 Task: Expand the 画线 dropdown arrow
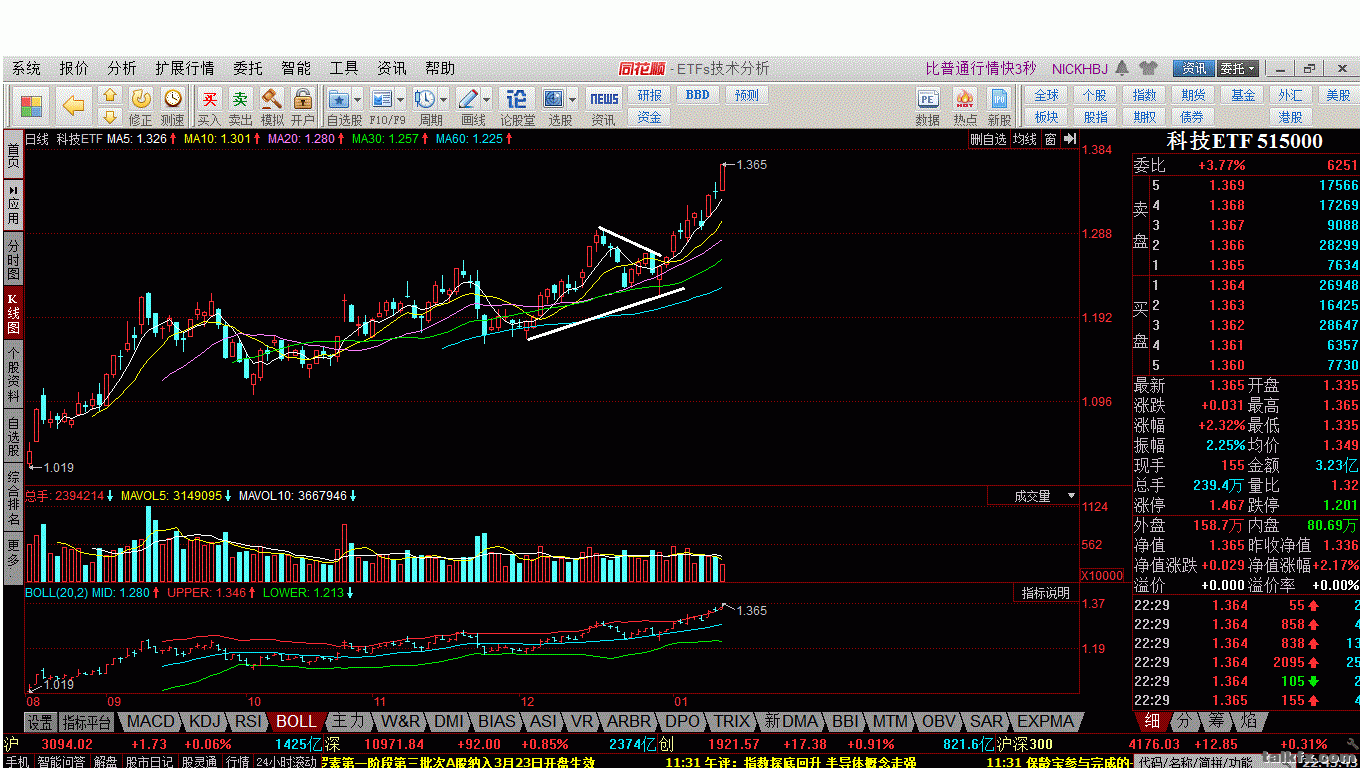(x=487, y=99)
